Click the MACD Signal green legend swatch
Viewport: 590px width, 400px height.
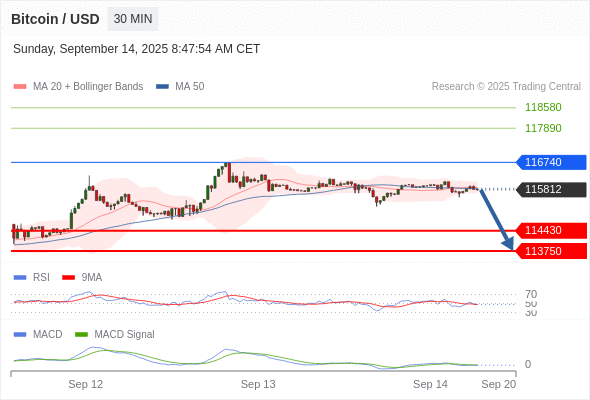coord(81,335)
